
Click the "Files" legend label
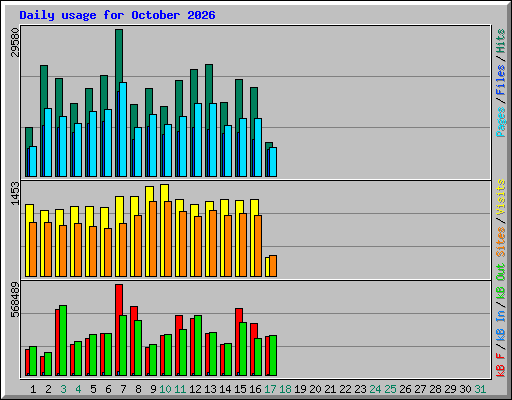(x=500, y=80)
